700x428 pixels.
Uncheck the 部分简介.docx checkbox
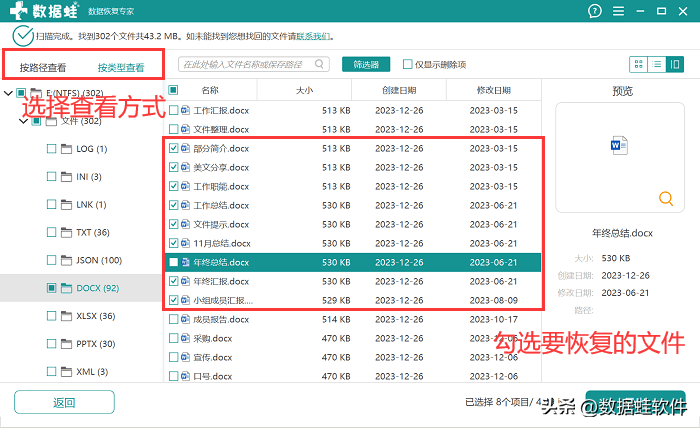tap(173, 148)
